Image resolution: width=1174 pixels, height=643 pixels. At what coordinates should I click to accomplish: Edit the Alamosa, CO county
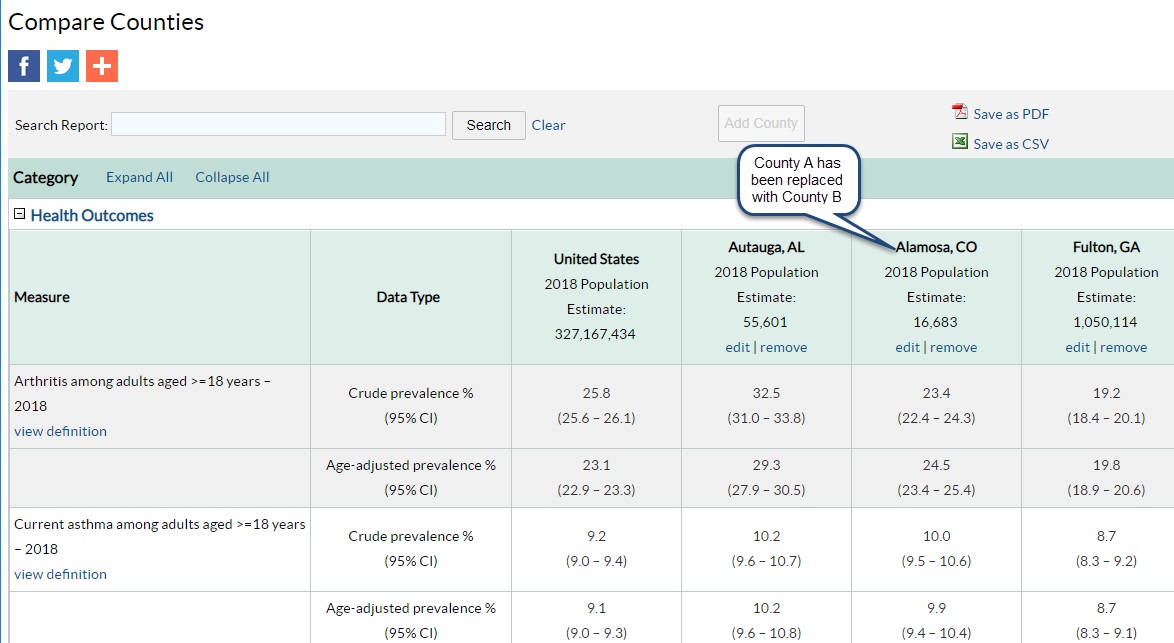tap(907, 347)
